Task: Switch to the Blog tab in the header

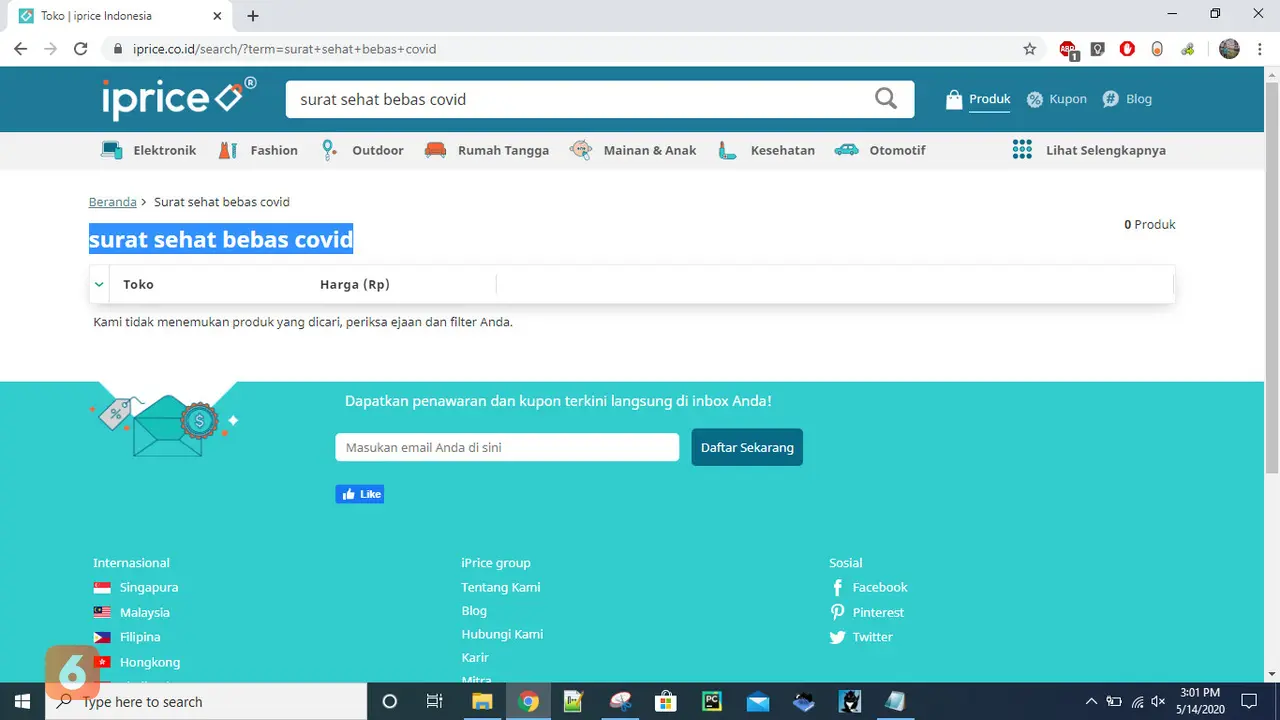Action: (1127, 99)
